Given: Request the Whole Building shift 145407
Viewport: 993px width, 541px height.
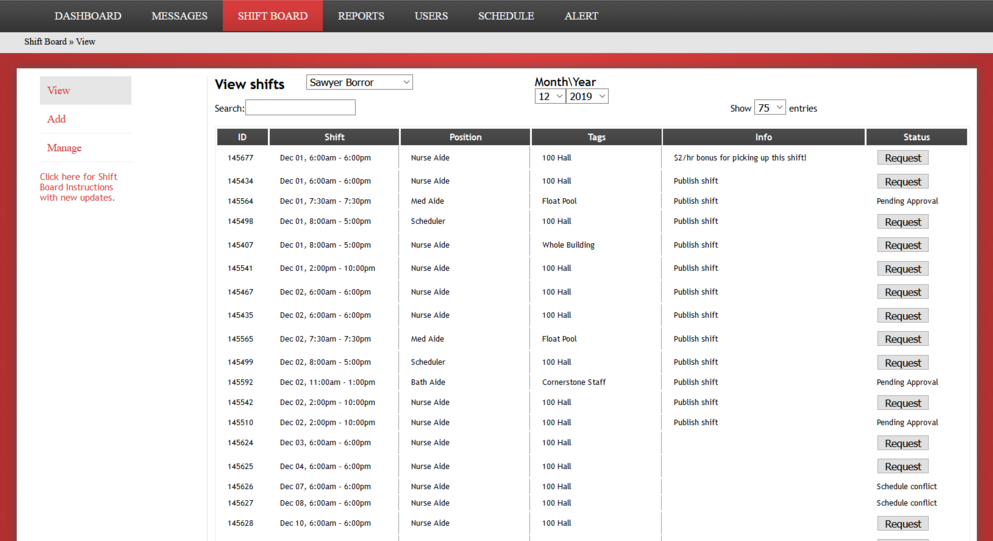Looking at the screenshot, I should tap(902, 245).
